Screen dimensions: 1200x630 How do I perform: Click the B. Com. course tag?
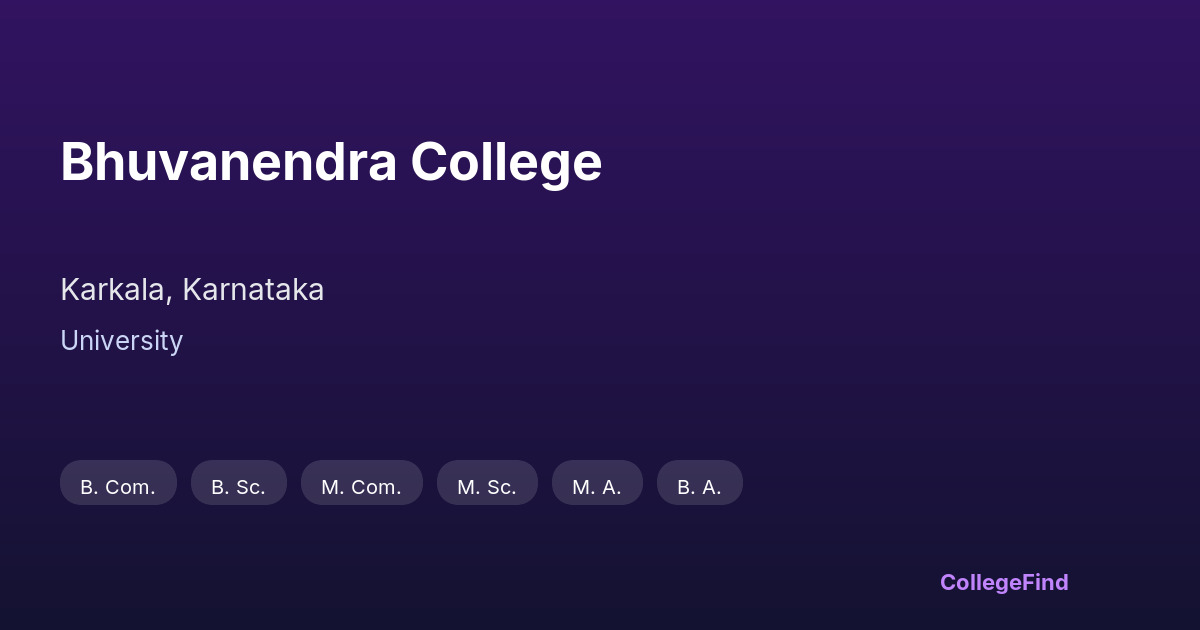click(x=118, y=484)
